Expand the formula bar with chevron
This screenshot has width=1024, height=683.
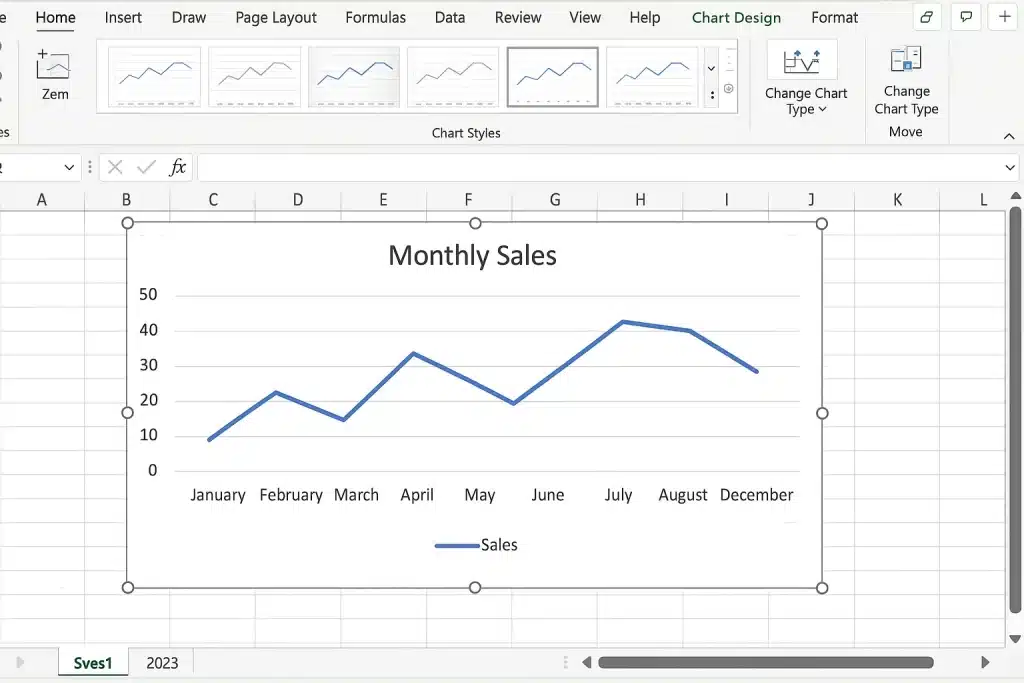pos(1009,167)
